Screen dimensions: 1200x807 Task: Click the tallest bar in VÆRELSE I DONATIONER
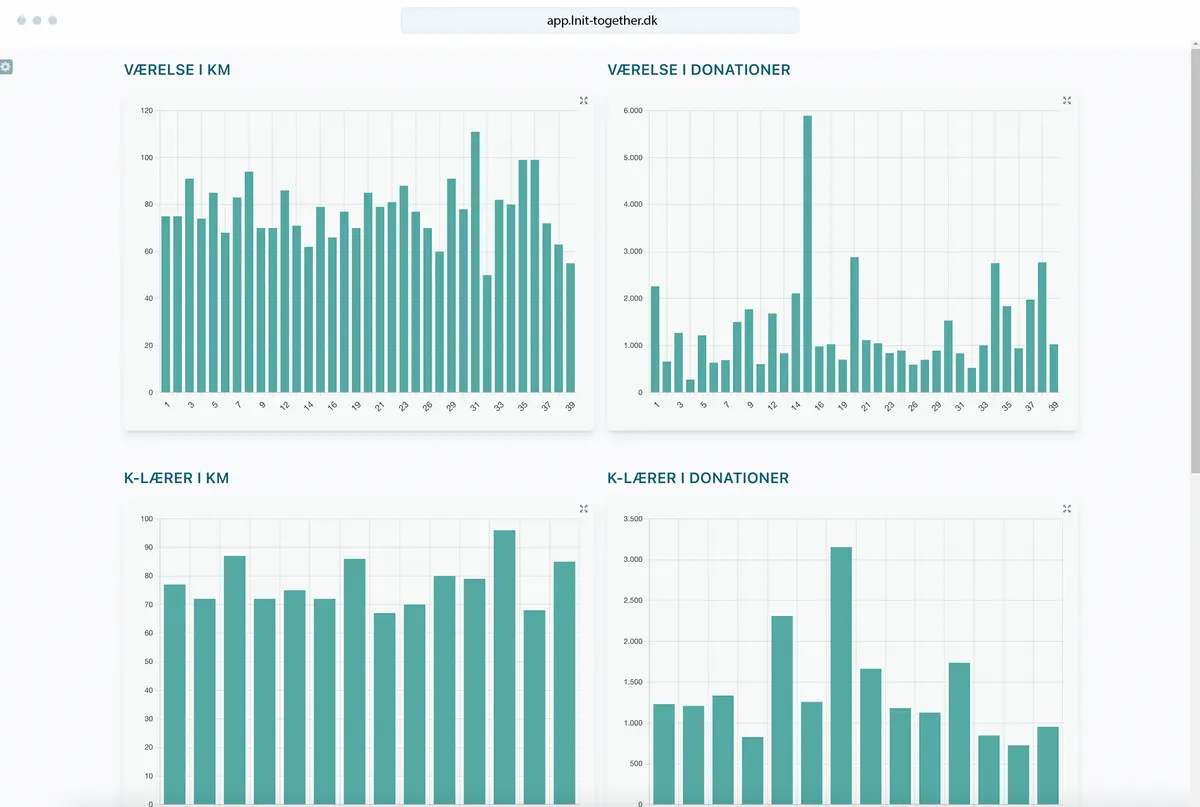[807, 254]
